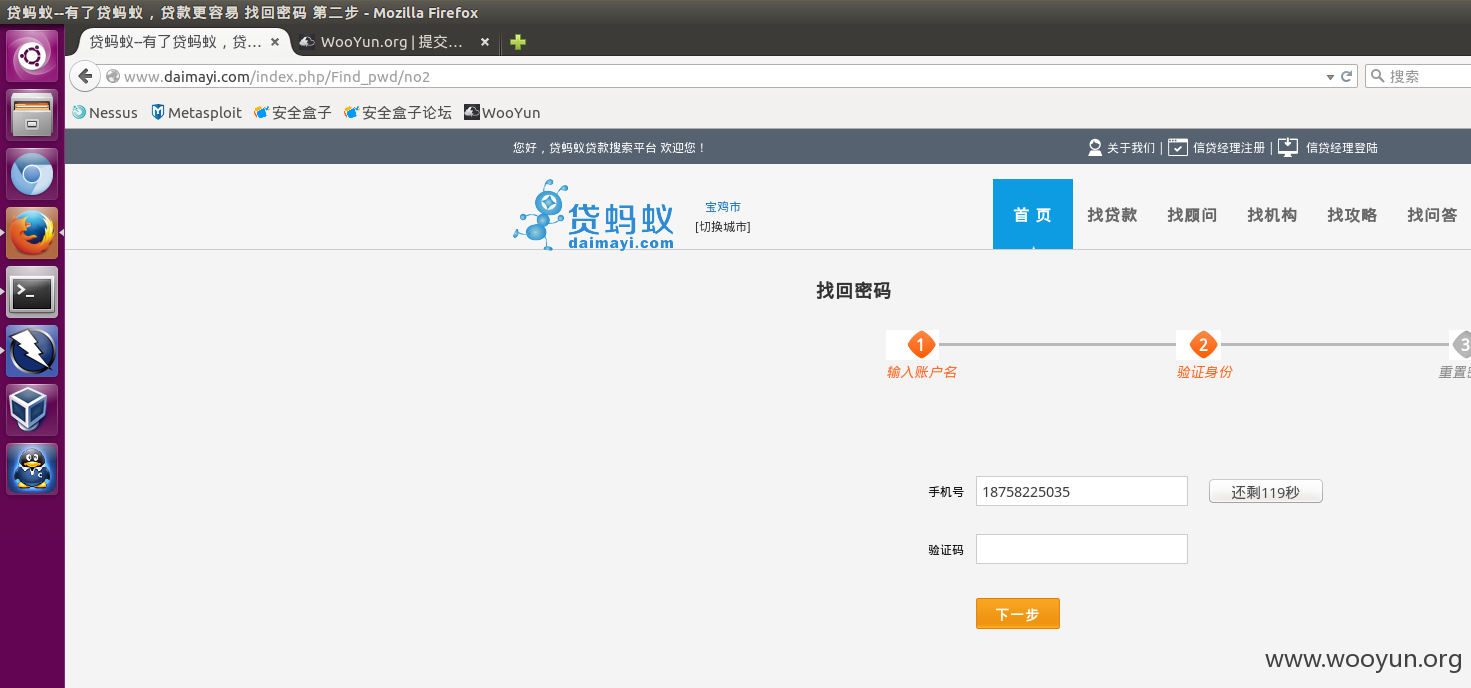The width and height of the screenshot is (1471, 688).
Task: Launch VirtualBox from the dock
Action: click(x=32, y=410)
